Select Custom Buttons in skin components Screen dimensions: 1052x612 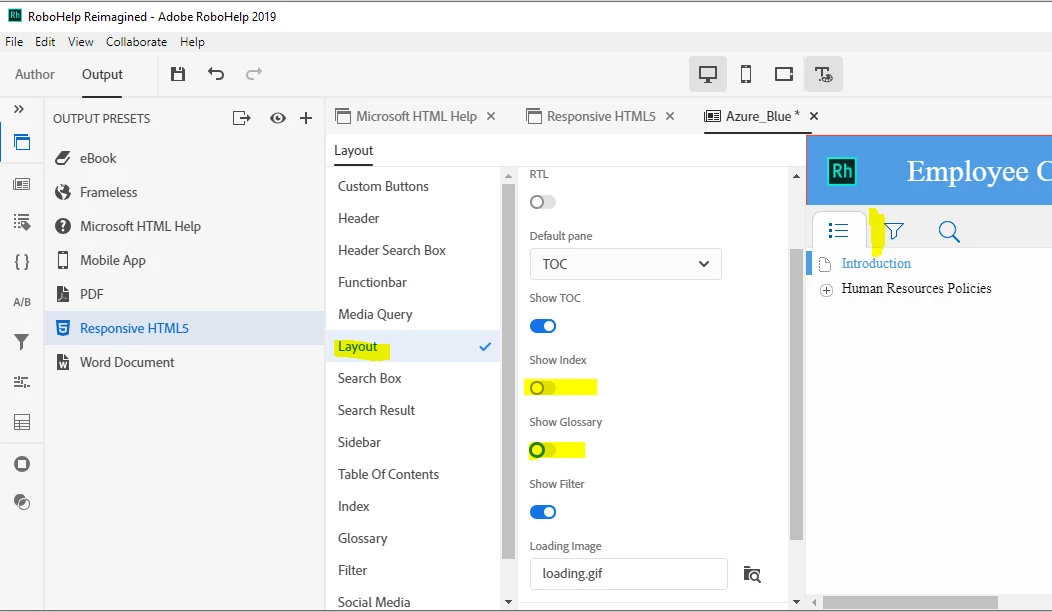pyautogui.click(x=413, y=187)
